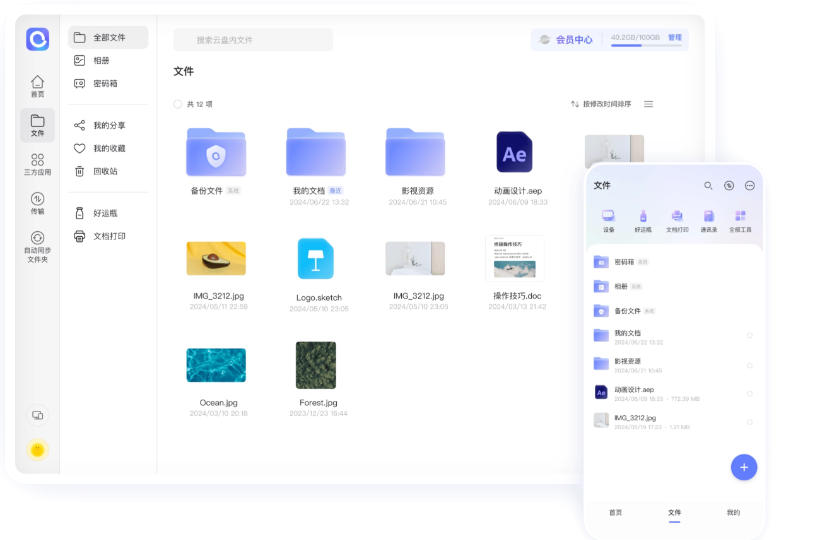Tap the blue plus floating button

point(744,467)
